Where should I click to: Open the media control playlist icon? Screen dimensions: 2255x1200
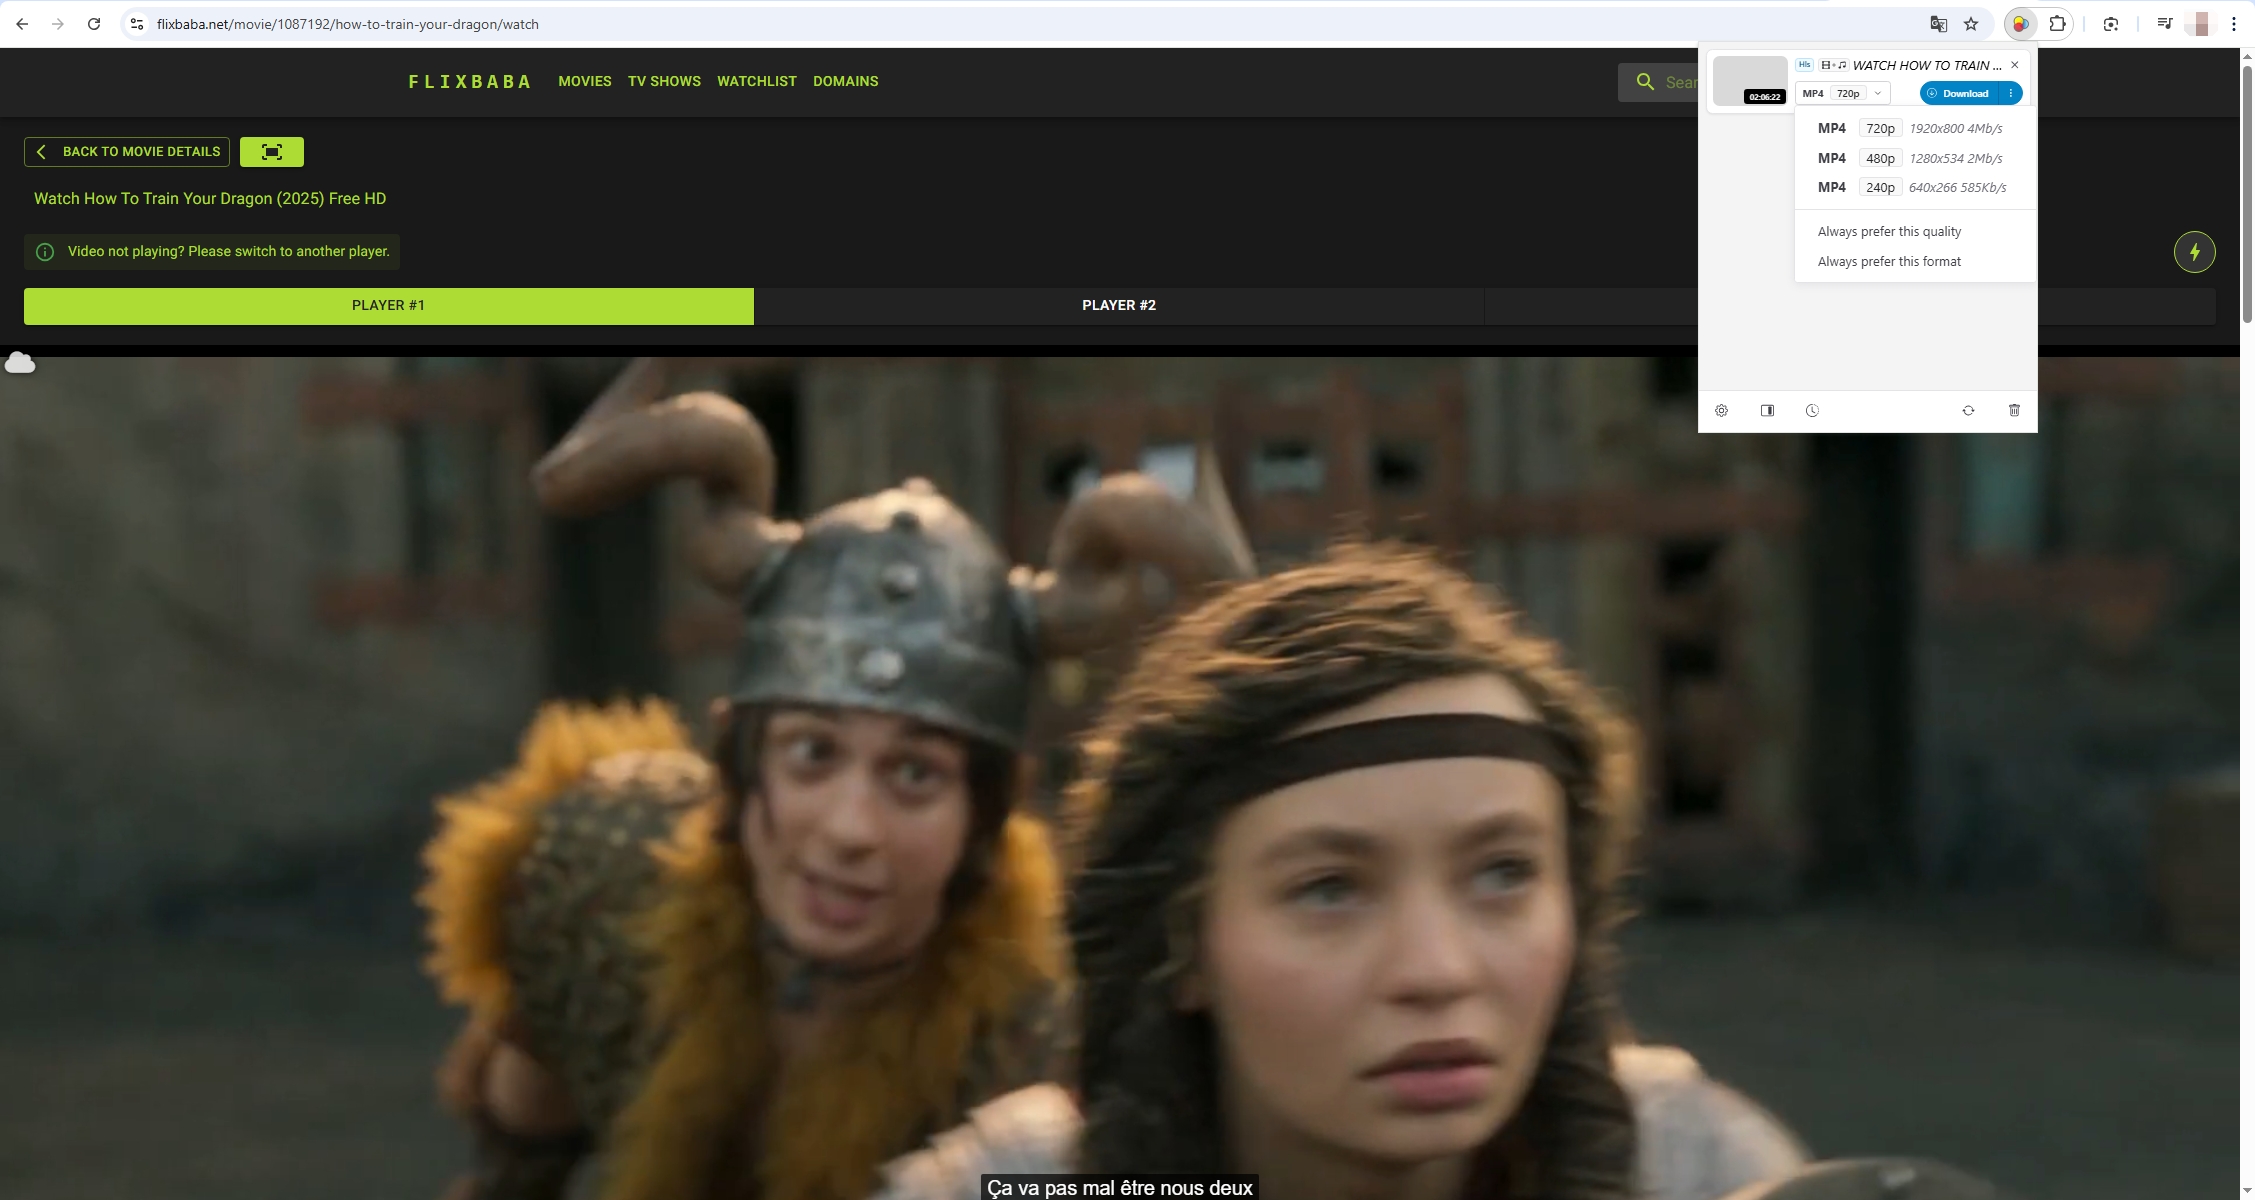point(2164,24)
